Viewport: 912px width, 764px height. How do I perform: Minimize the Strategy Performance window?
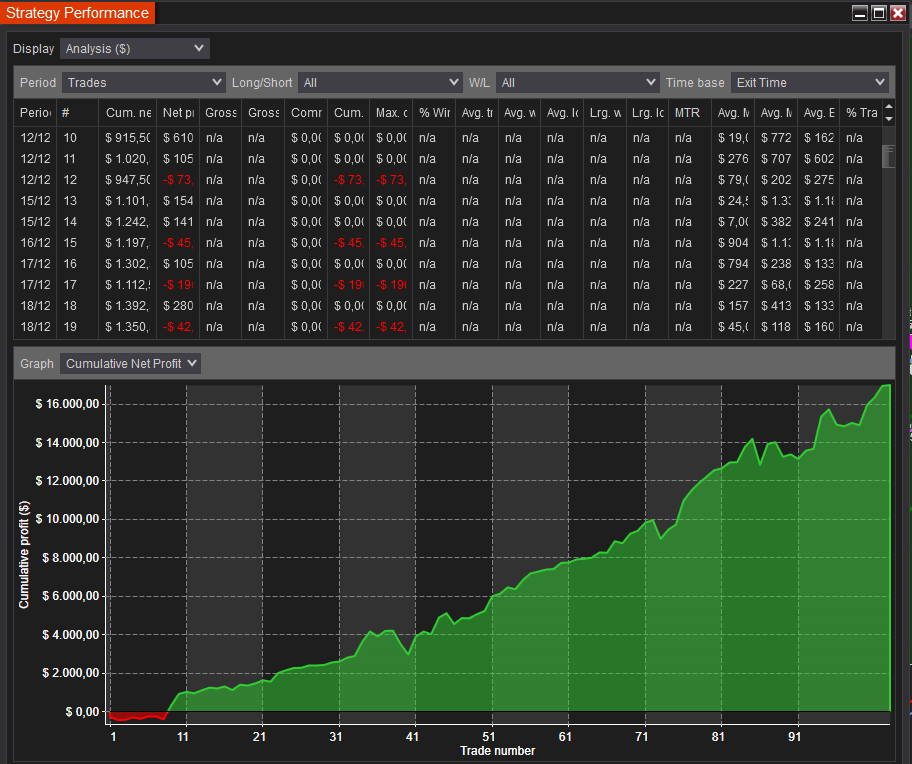pyautogui.click(x=860, y=13)
